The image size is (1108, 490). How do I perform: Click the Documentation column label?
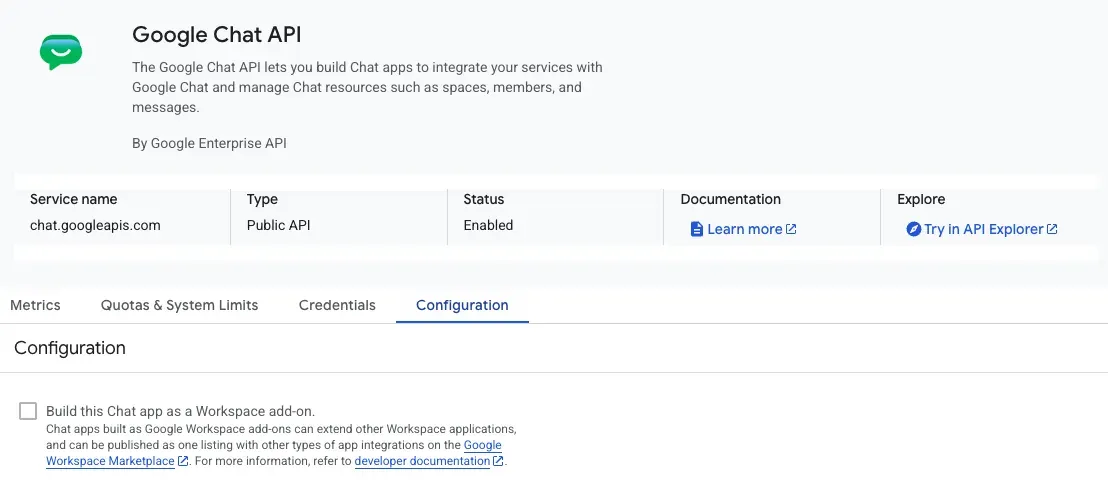click(x=731, y=199)
